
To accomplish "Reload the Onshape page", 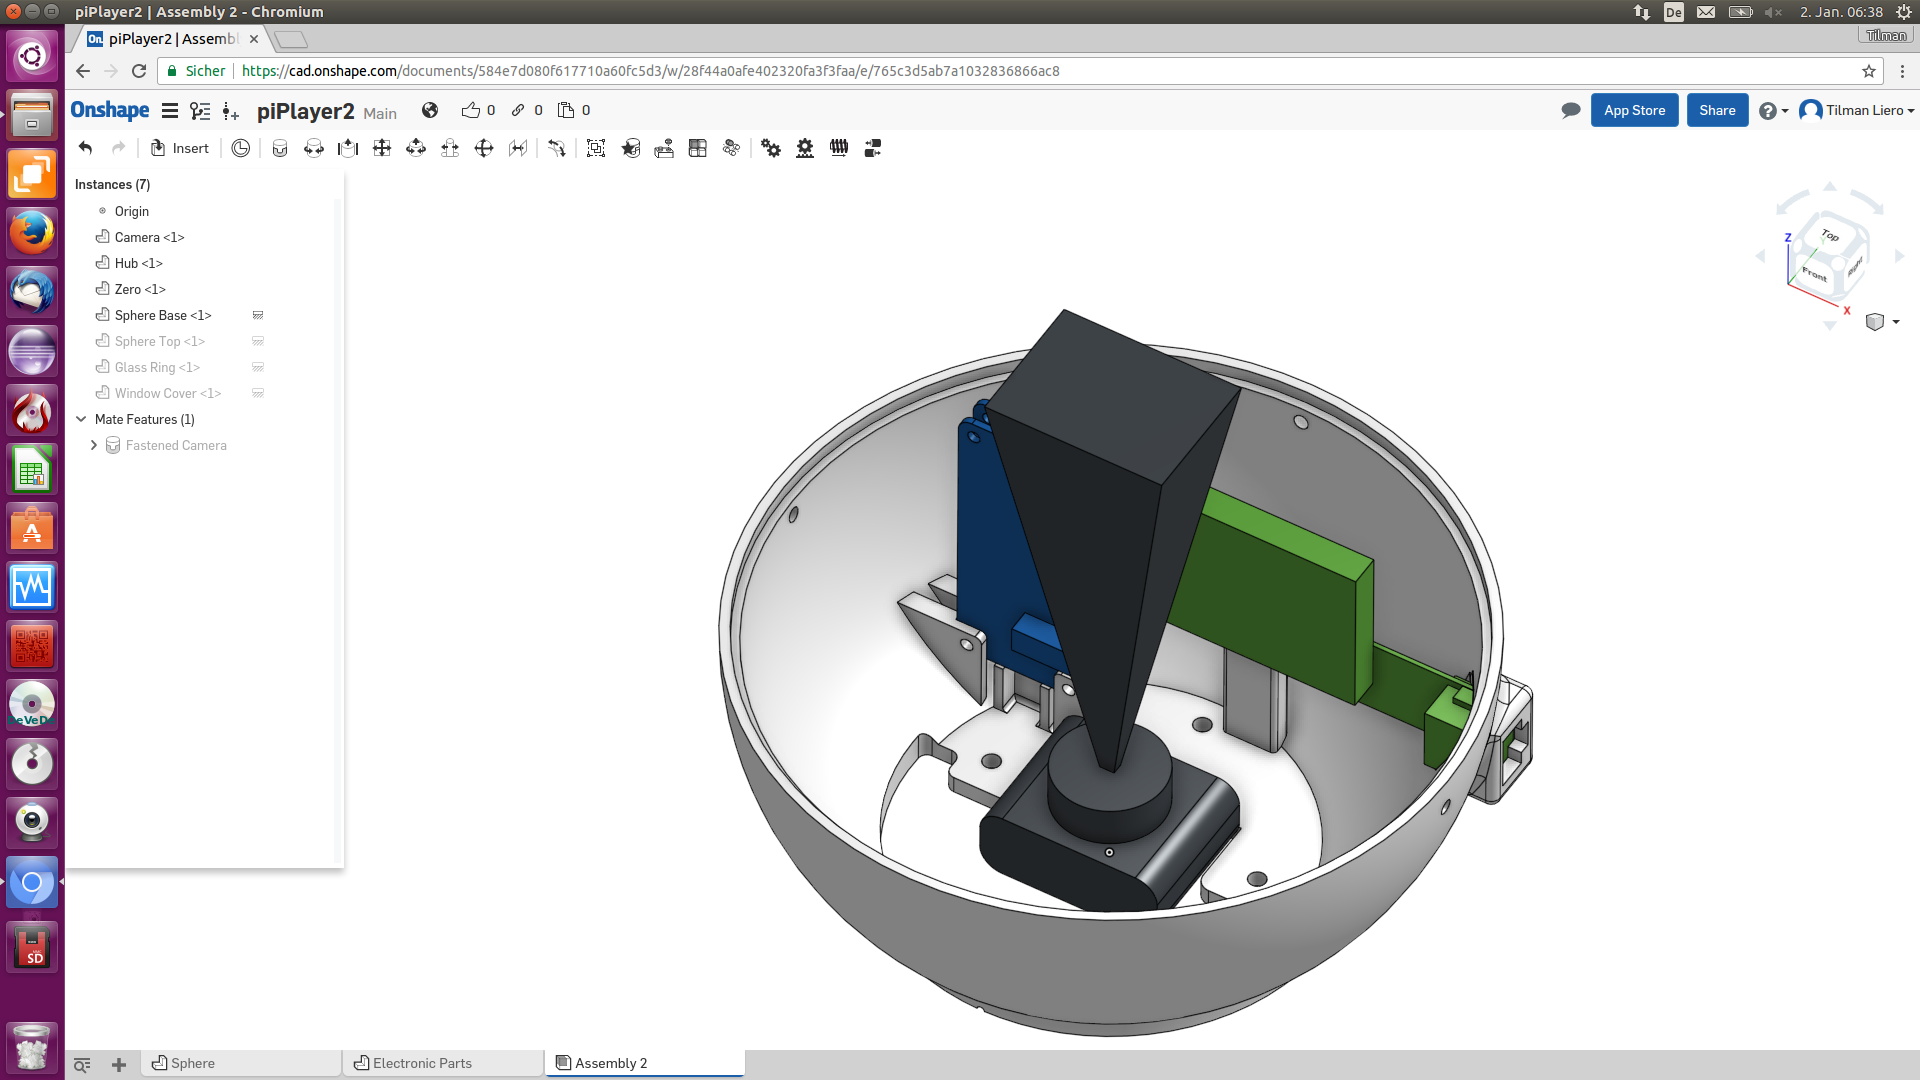I will point(139,71).
